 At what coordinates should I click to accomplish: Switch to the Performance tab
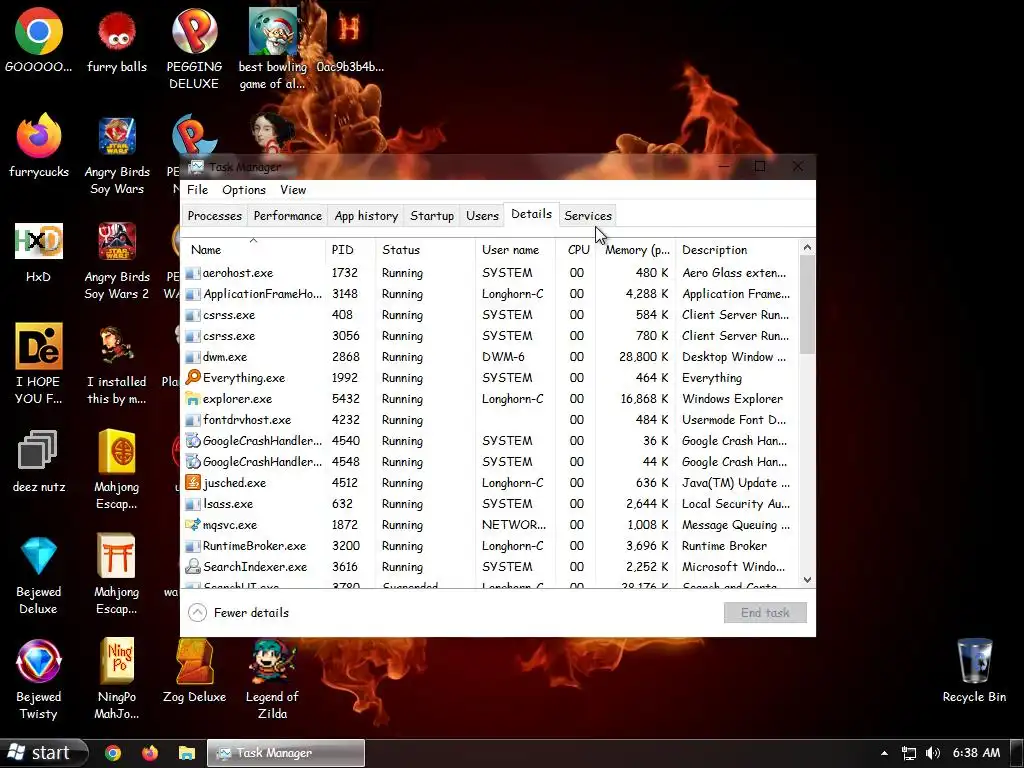click(287, 216)
